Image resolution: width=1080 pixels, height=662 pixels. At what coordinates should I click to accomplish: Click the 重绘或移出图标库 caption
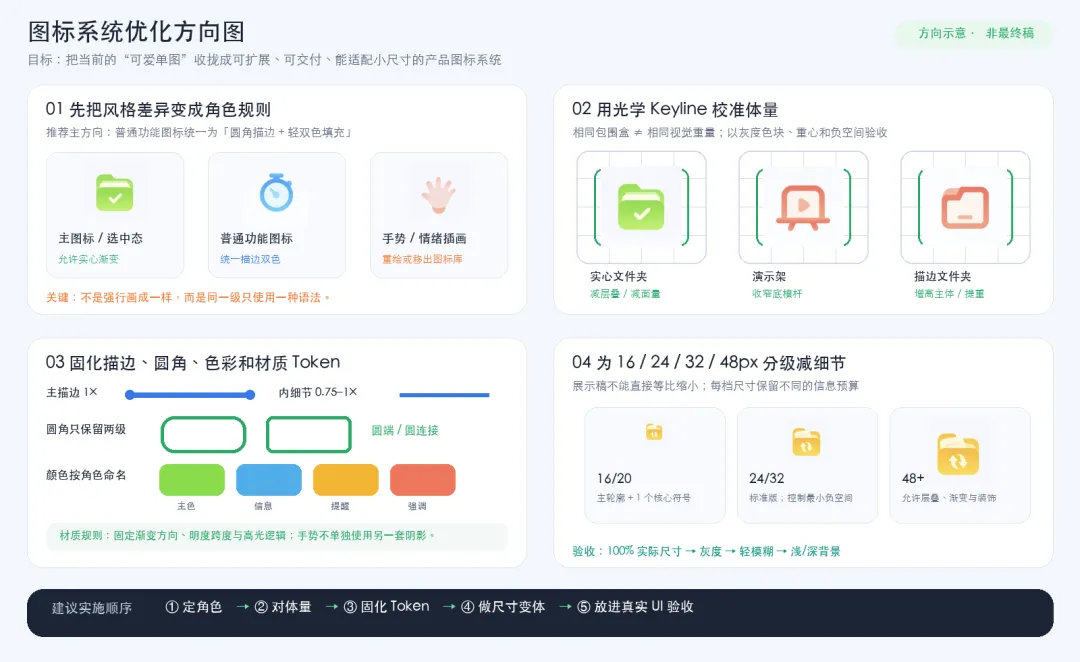click(422, 259)
